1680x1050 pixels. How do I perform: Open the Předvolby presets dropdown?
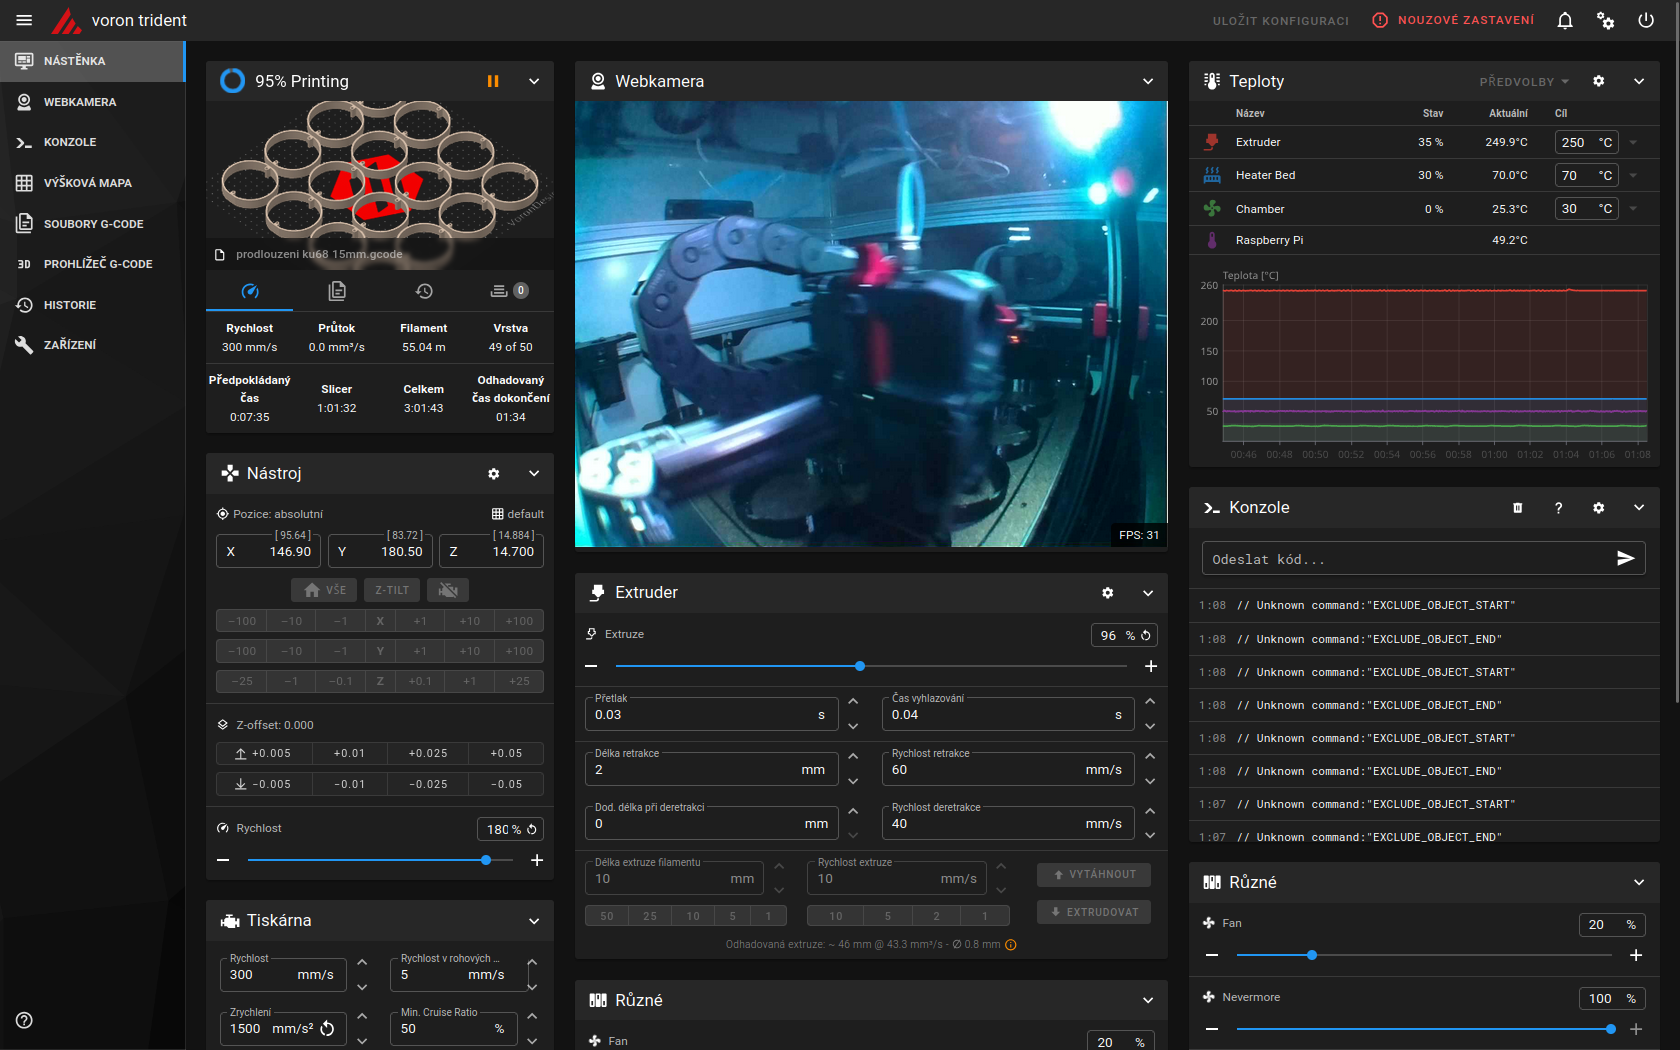1524,82
